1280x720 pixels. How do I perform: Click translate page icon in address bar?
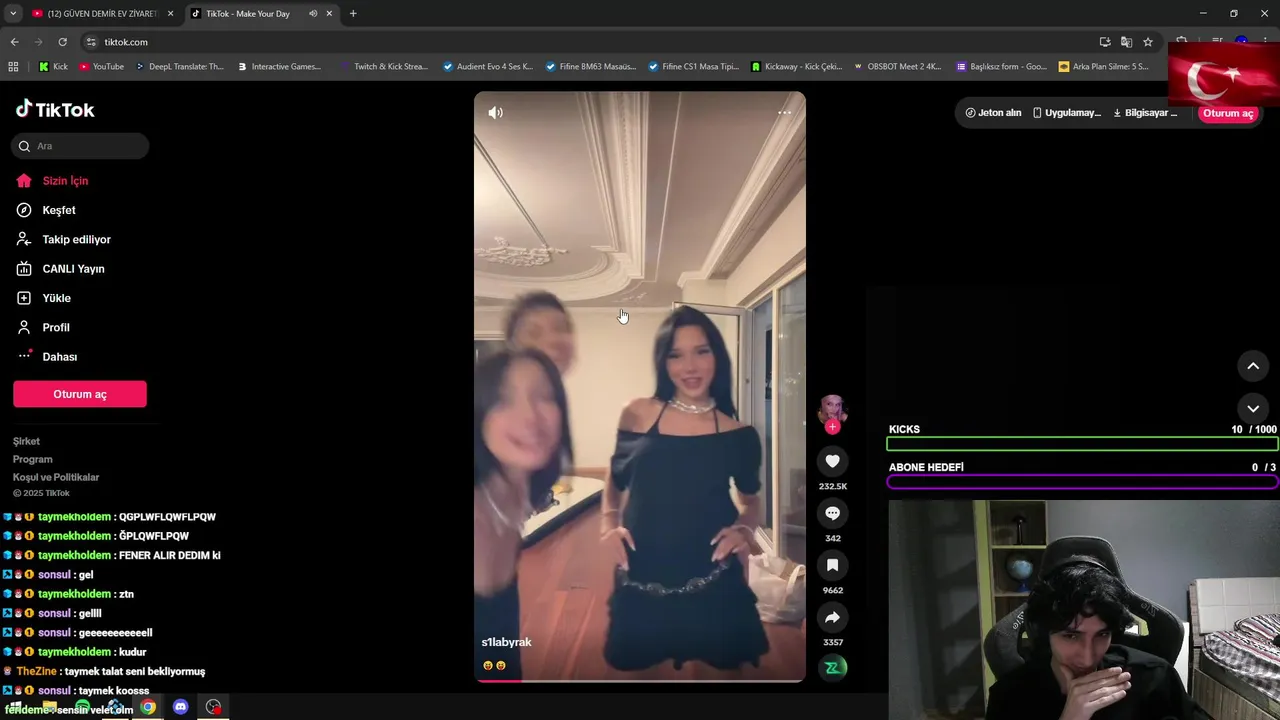point(1126,42)
